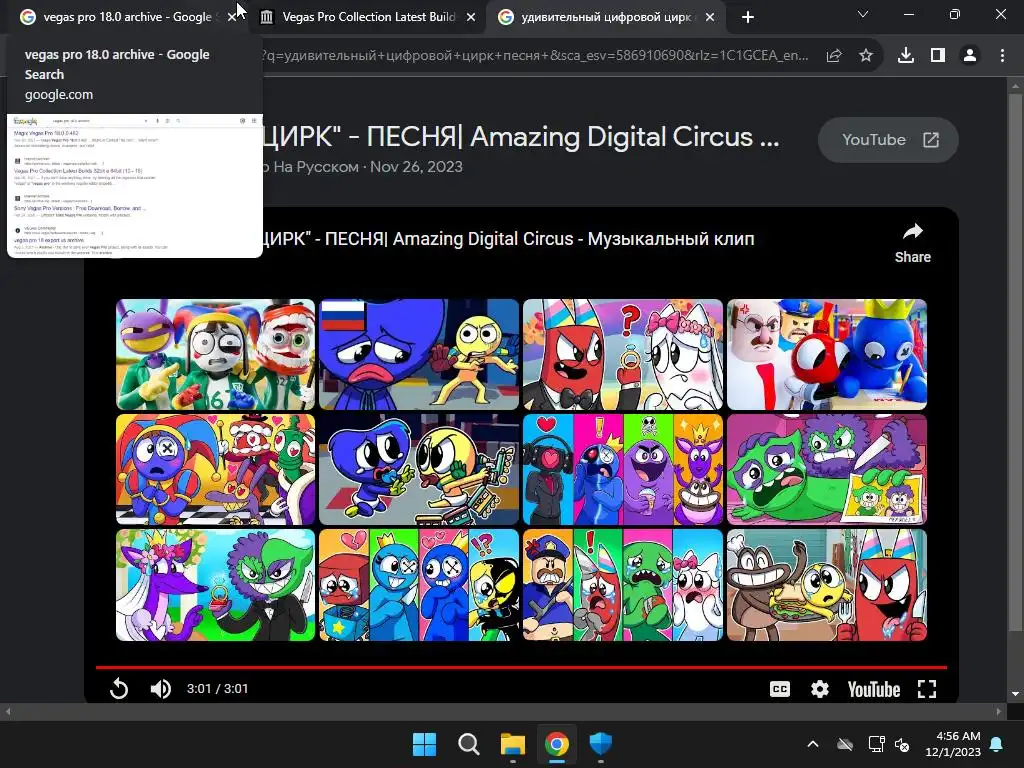This screenshot has width=1024, height=768.
Task: Open the chef sandwich thumbnail
Action: (827, 585)
